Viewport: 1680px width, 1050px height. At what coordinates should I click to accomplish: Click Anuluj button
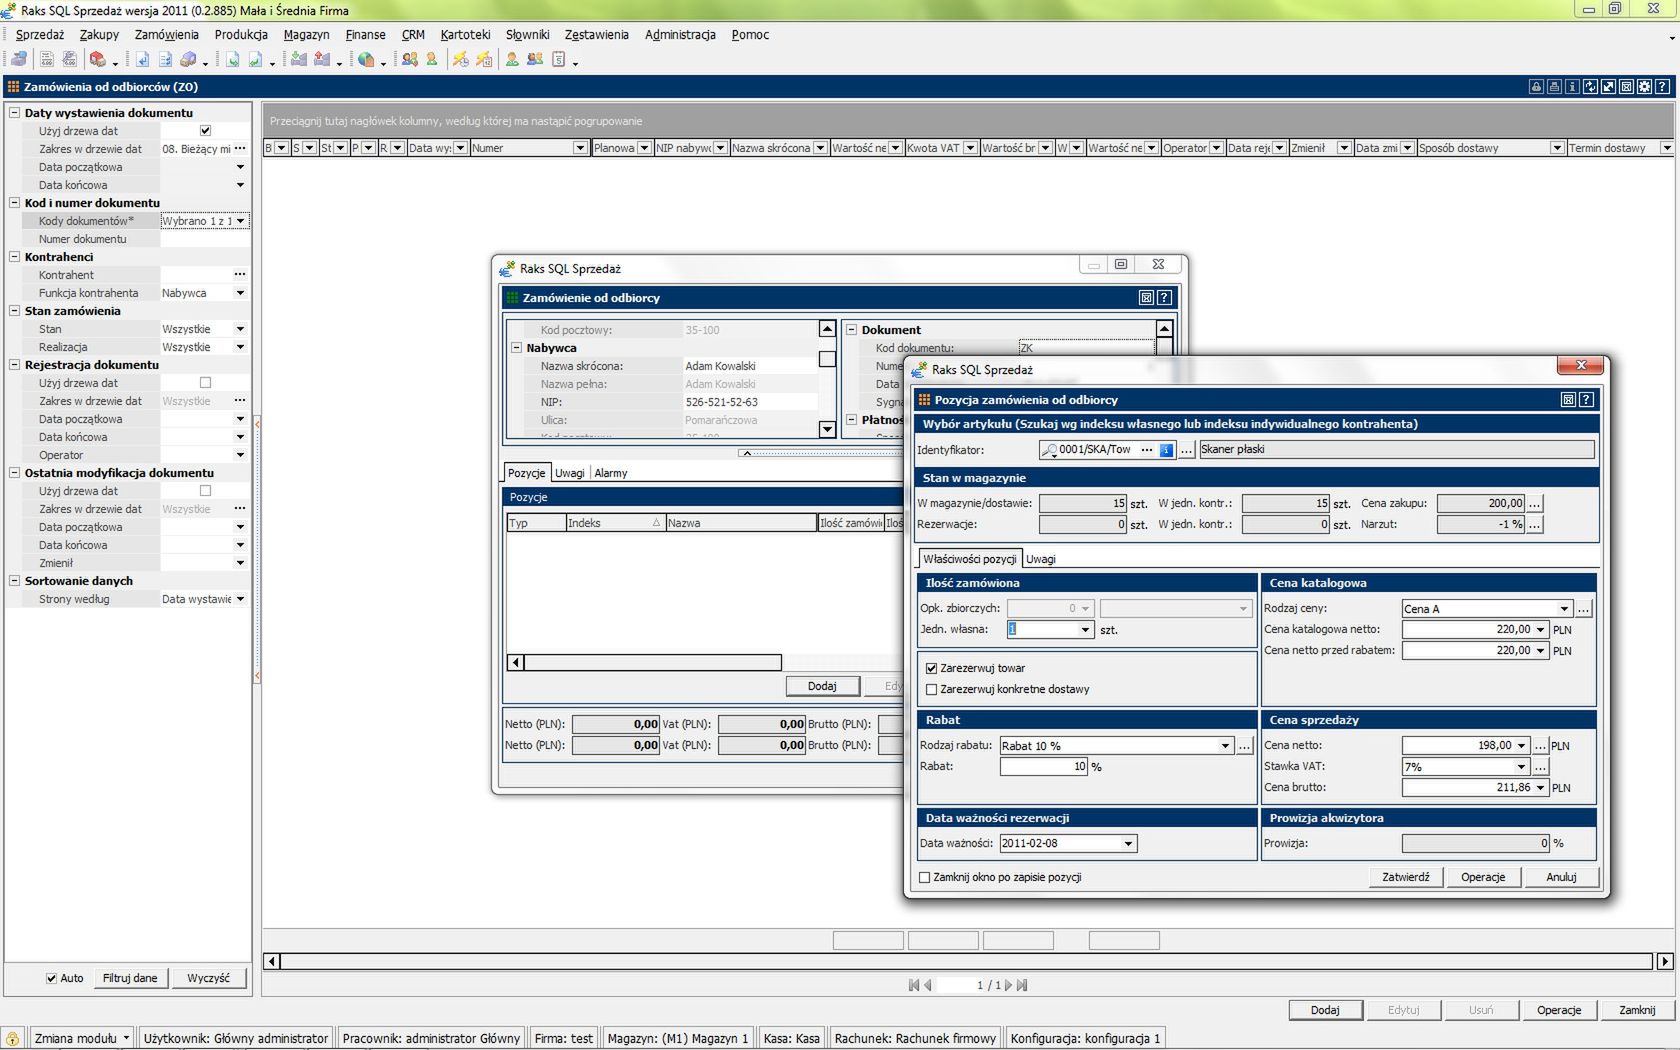click(x=1561, y=877)
